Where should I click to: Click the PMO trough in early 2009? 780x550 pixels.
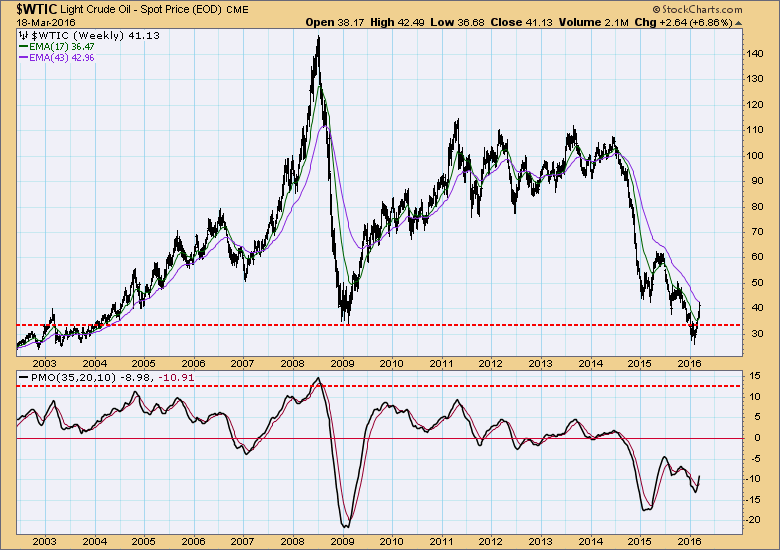pos(346,526)
